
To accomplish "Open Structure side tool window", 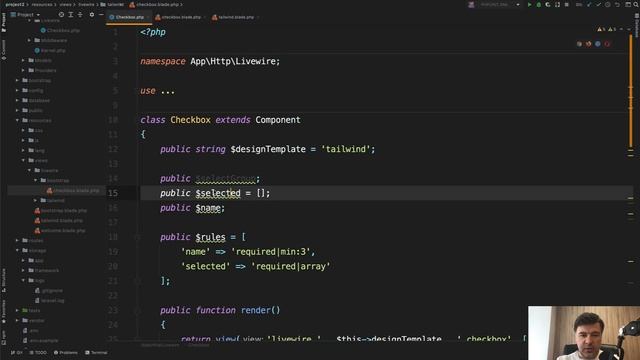I will (4, 280).
